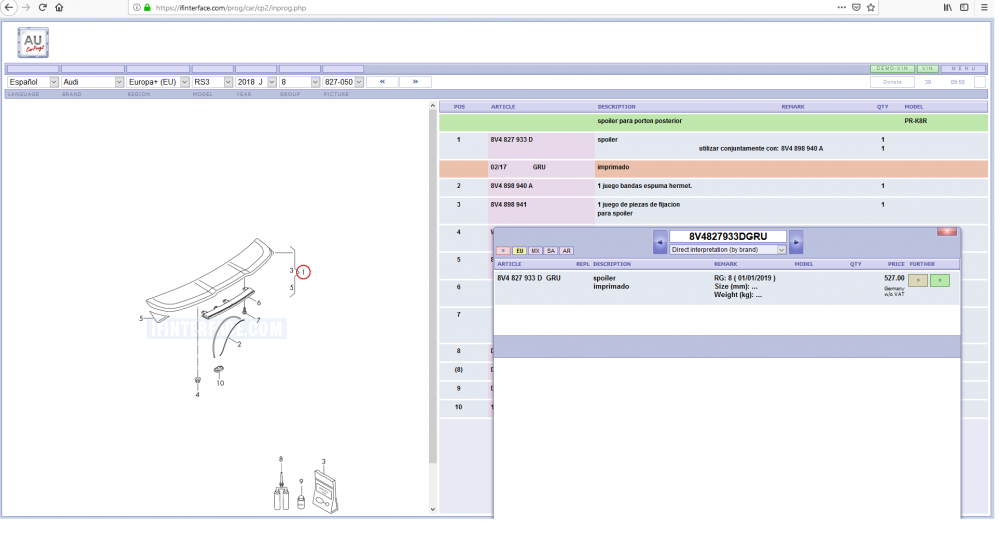Screen dimensions: 1000x539
Task: Click the scroll-down arrow of the parts list
Action: point(432,509)
